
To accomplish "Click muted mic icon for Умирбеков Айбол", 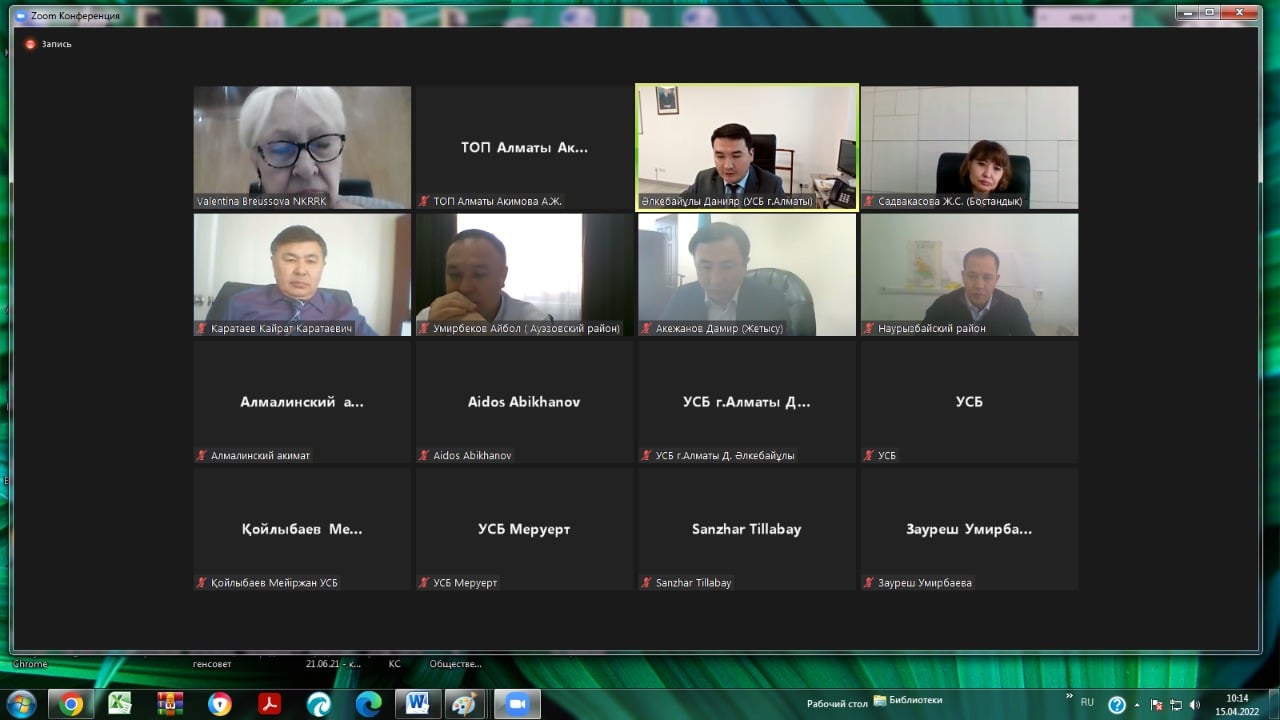I will pyautogui.click(x=424, y=328).
